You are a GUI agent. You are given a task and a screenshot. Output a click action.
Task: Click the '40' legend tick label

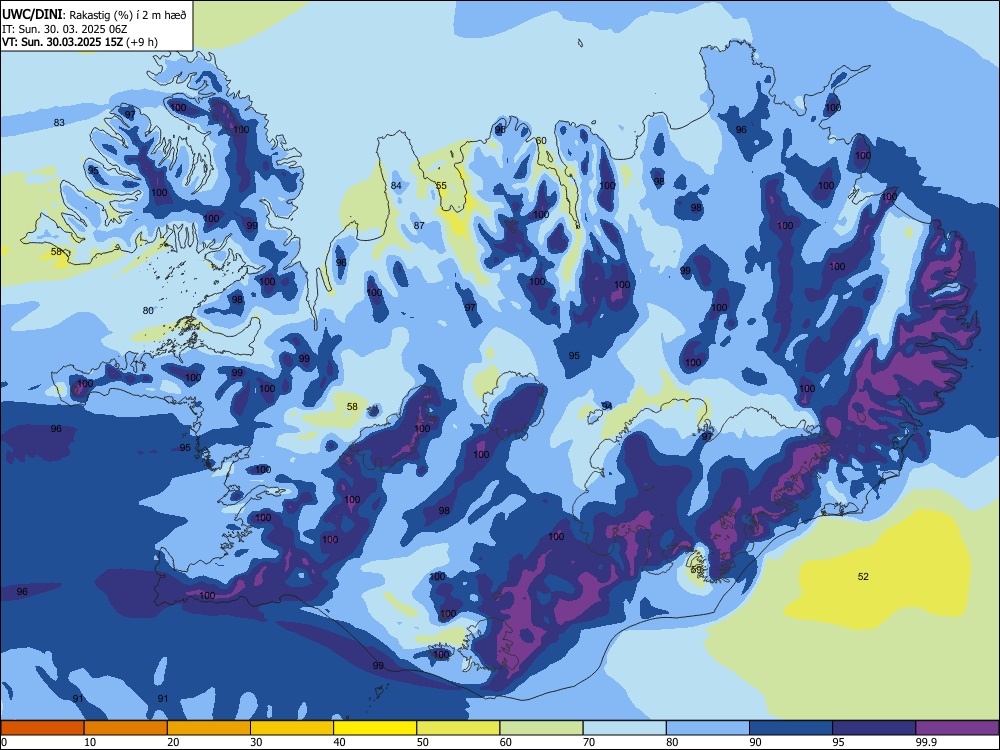tap(339, 742)
